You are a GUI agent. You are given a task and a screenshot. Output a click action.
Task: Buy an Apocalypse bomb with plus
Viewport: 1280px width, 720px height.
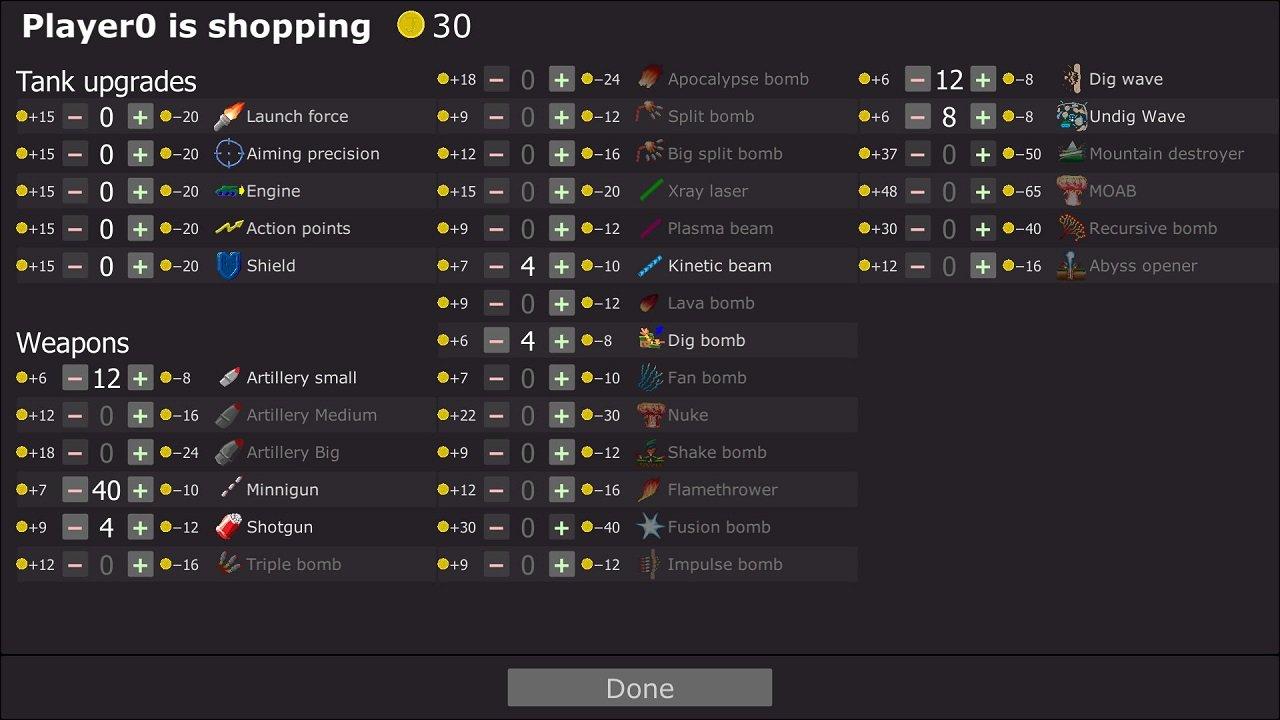[x=562, y=79]
